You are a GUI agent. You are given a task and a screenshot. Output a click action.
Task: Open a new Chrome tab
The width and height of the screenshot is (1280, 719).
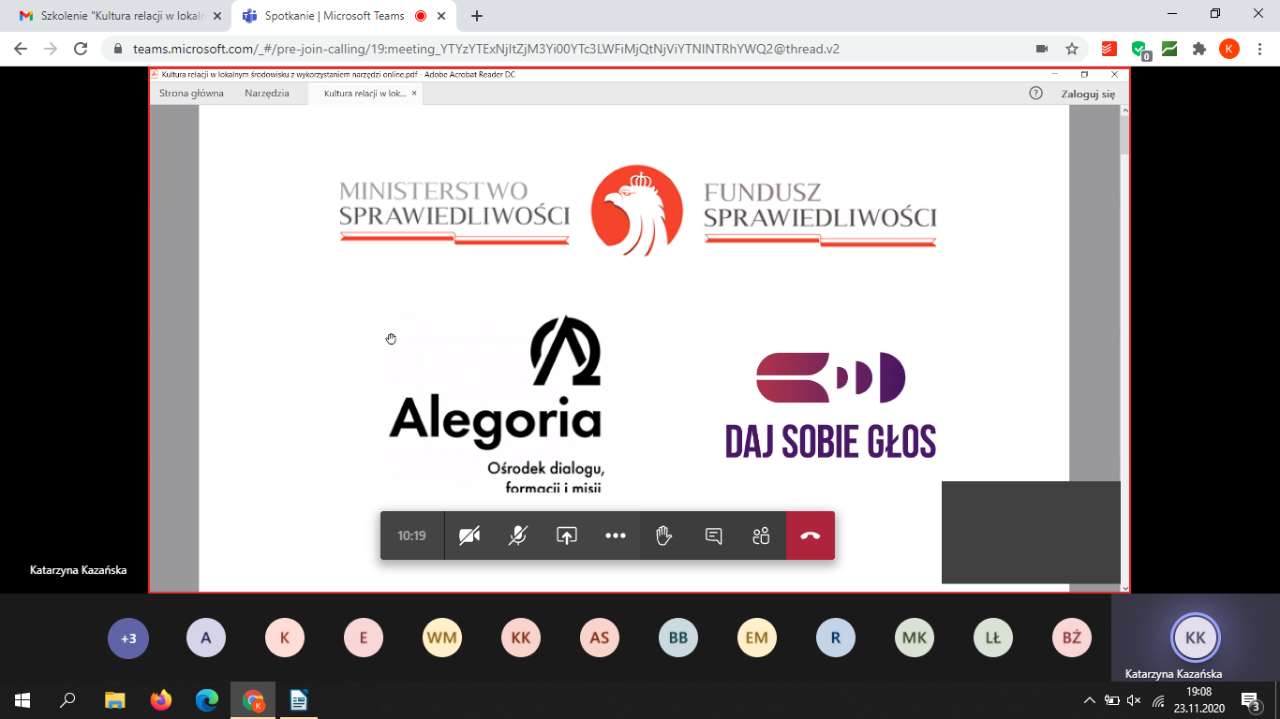pos(477,16)
